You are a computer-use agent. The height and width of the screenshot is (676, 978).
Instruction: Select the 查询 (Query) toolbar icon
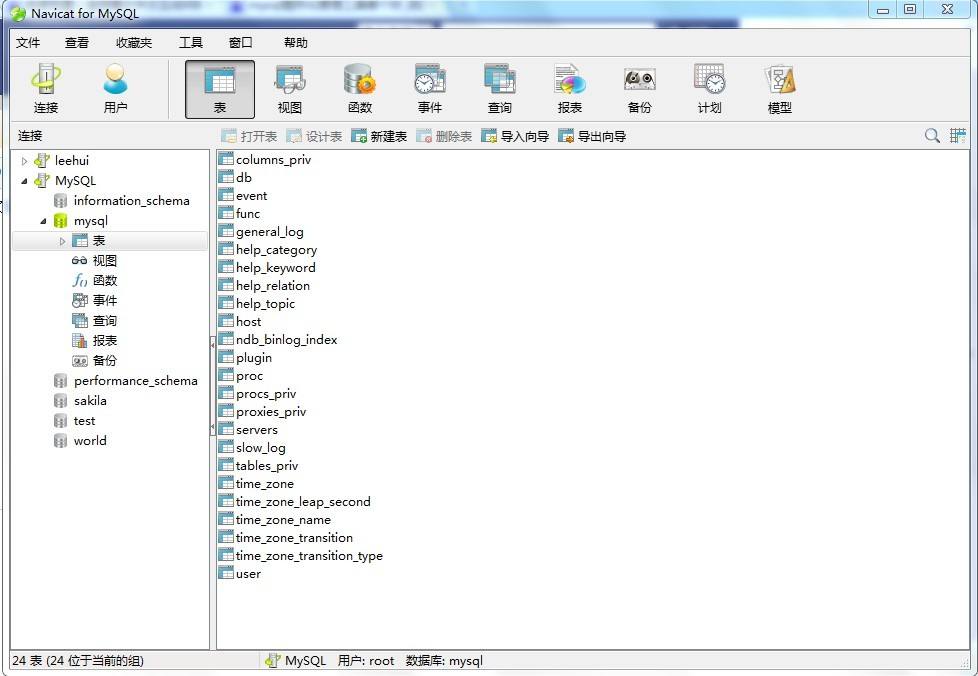[500, 89]
